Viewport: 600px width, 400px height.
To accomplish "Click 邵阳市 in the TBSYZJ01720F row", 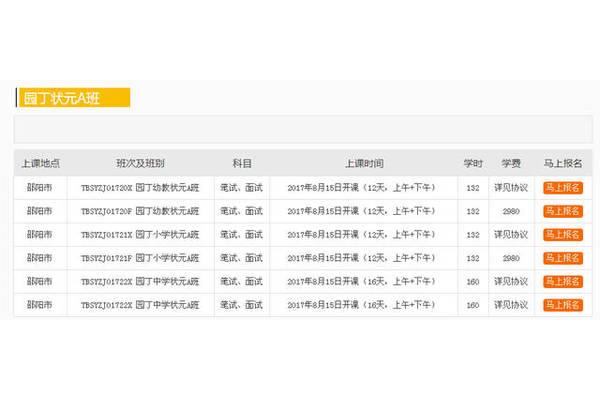I will click(x=39, y=211).
